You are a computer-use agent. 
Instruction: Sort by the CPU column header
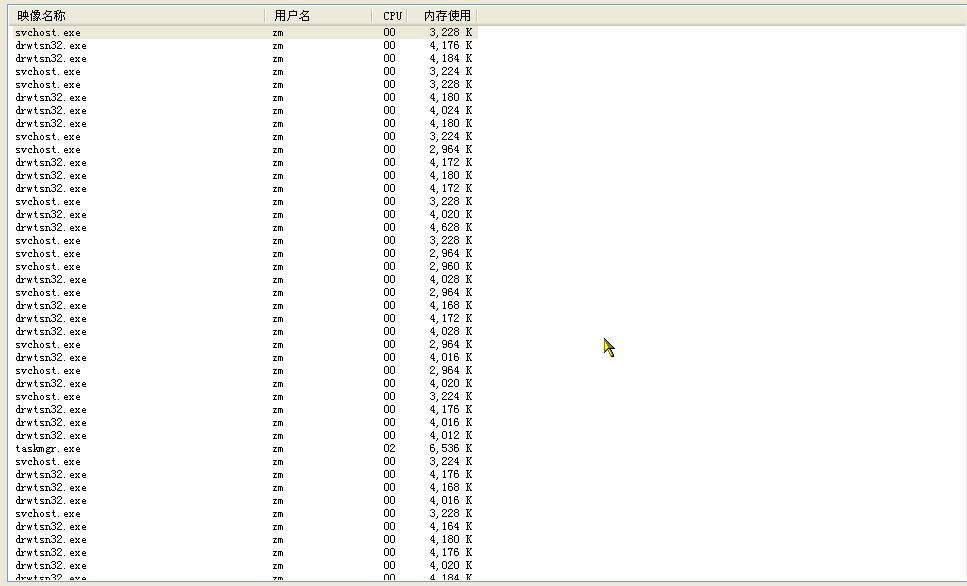click(390, 15)
